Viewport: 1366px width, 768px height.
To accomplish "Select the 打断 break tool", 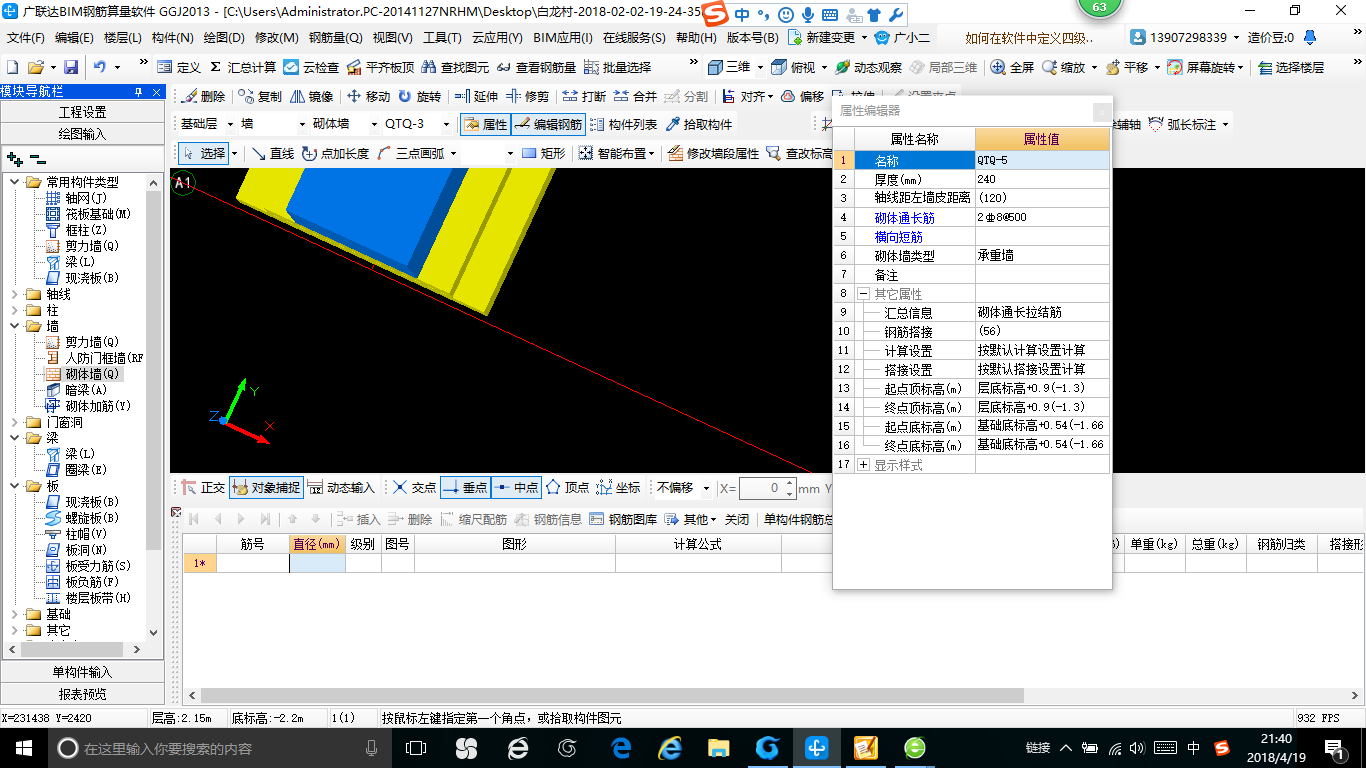I will [584, 96].
